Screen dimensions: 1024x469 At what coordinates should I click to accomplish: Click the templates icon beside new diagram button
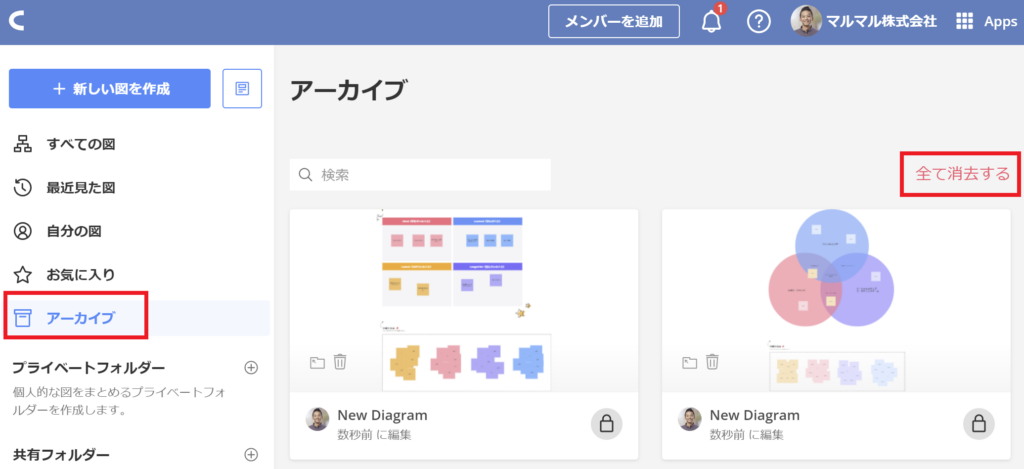pos(242,88)
